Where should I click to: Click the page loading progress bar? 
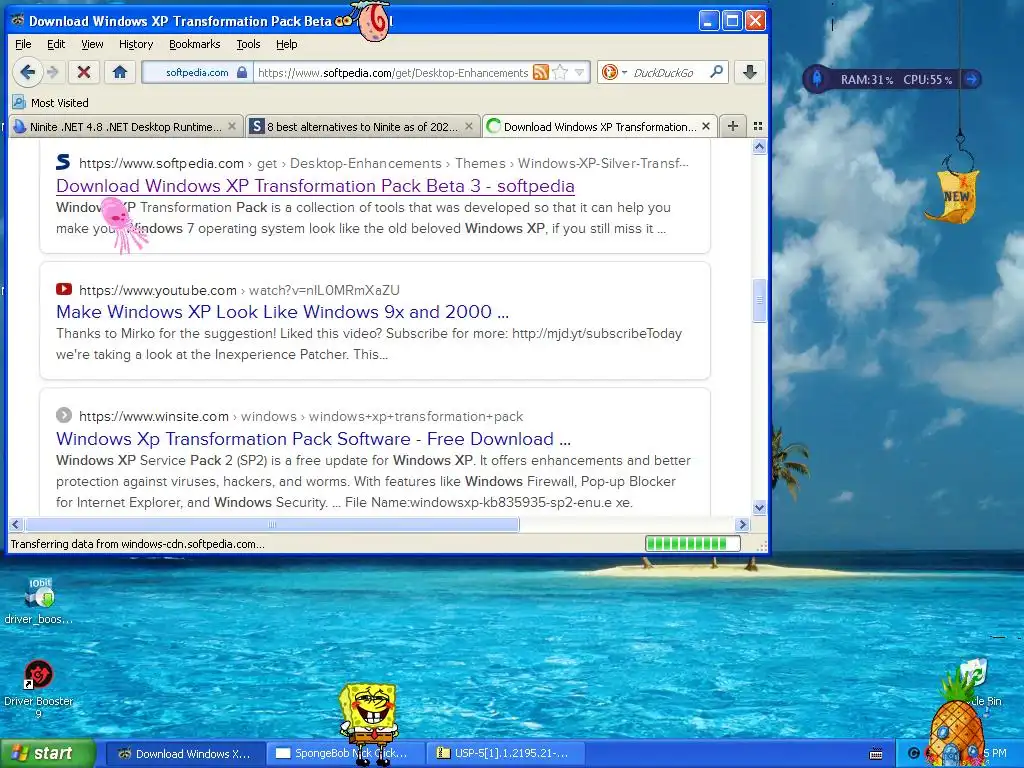[692, 543]
